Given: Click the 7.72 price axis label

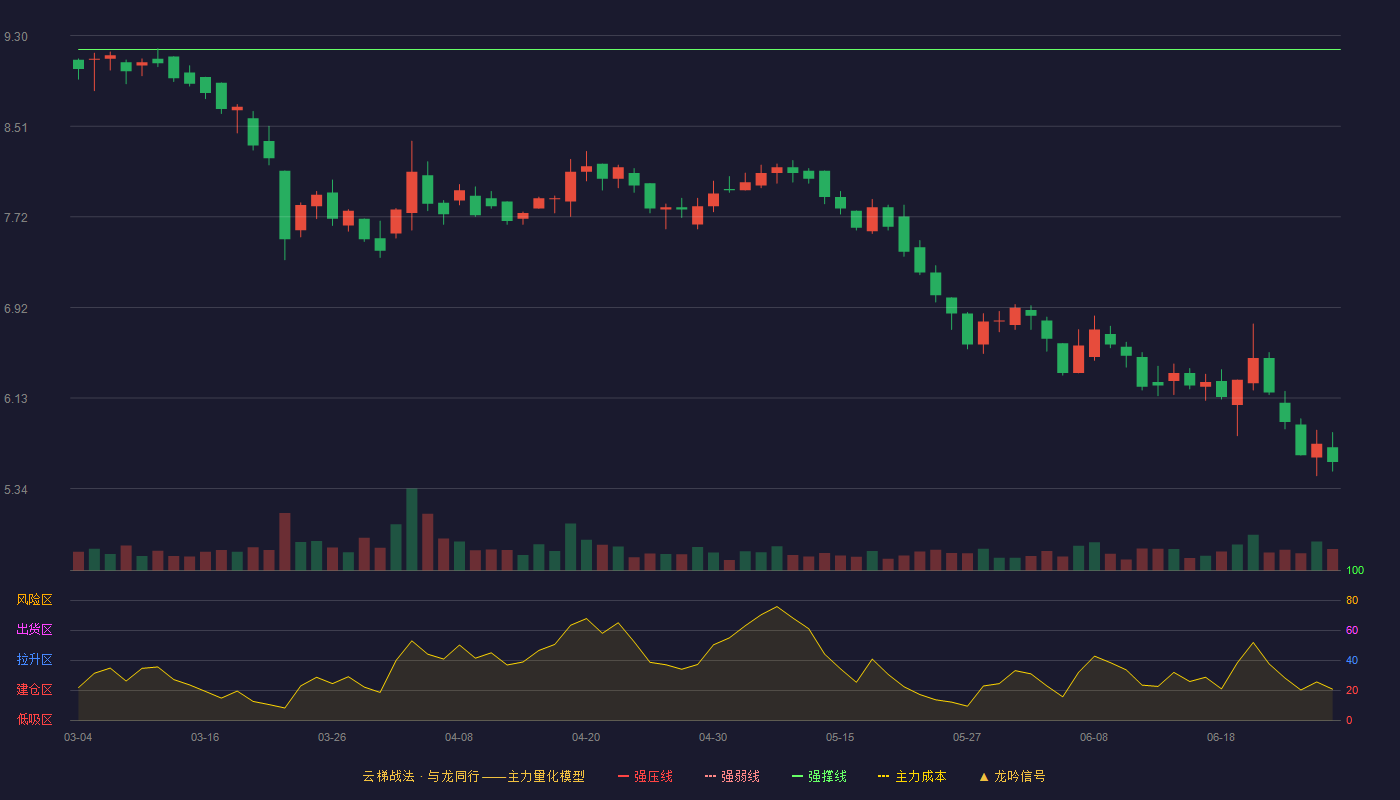Looking at the screenshot, I should pyautogui.click(x=16, y=218).
